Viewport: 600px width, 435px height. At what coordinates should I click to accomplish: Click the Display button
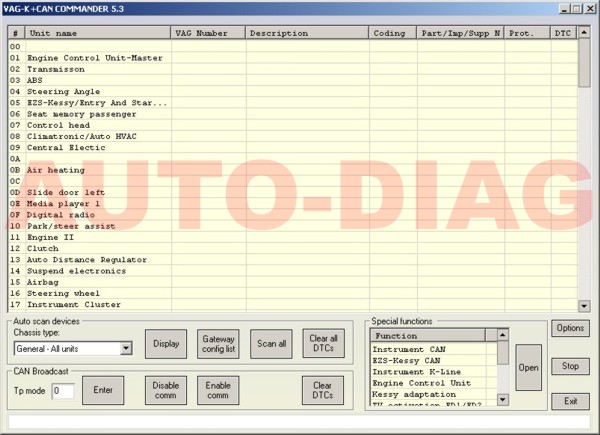coord(166,344)
